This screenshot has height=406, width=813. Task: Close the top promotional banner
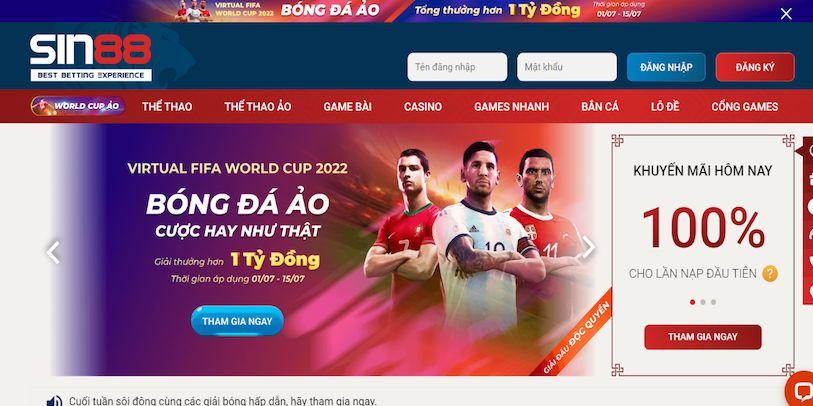point(786,14)
